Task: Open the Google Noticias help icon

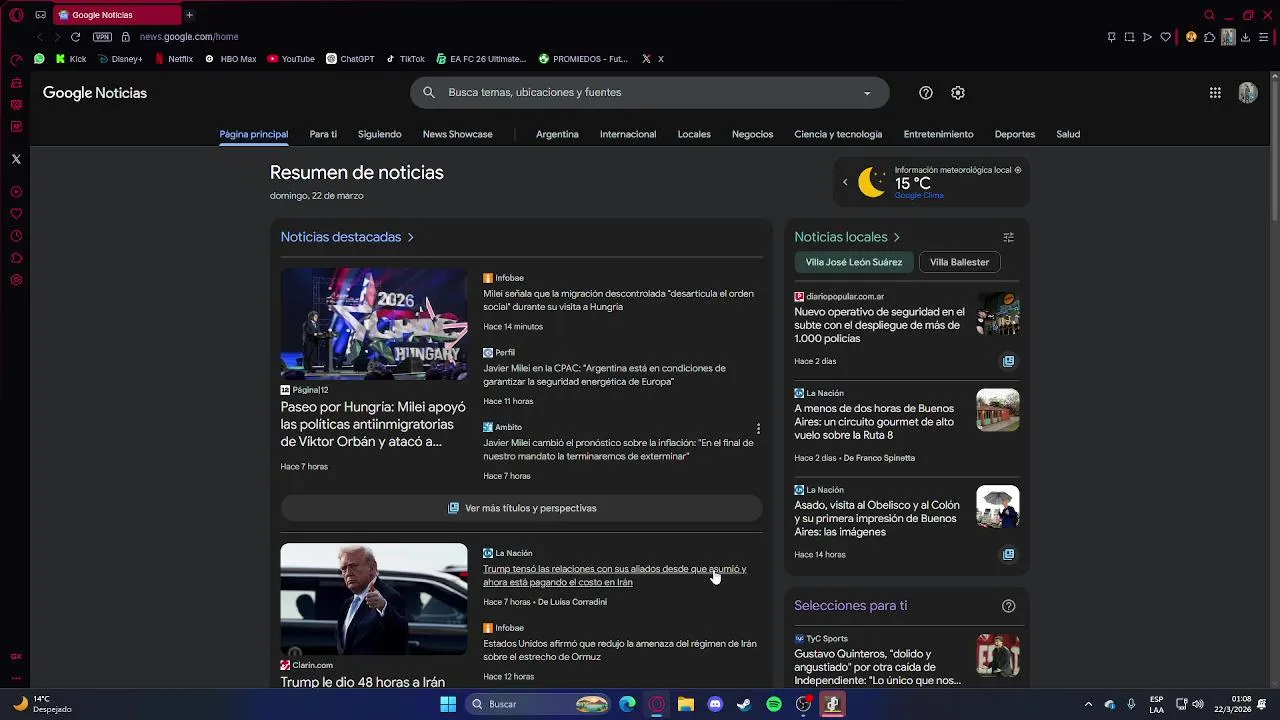Action: (926, 93)
